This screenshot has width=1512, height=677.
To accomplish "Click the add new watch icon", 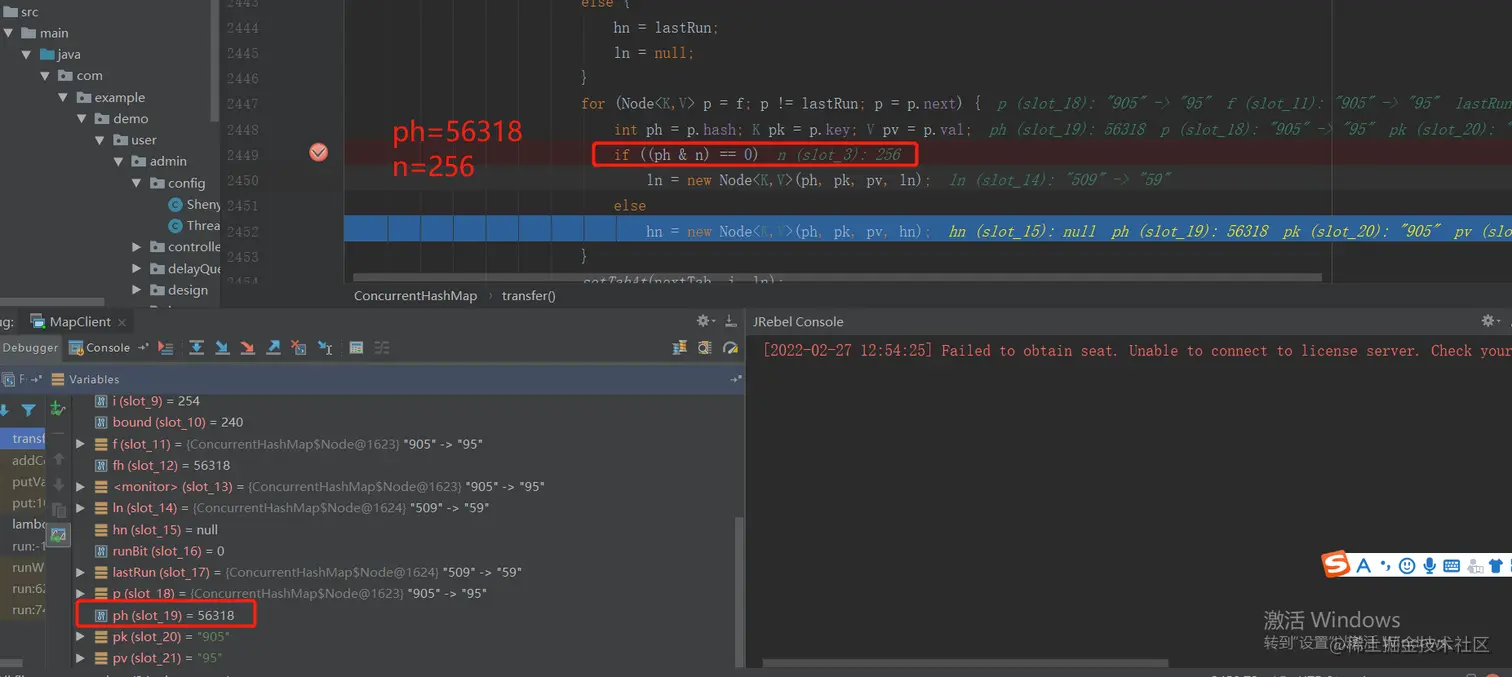I will pos(58,408).
